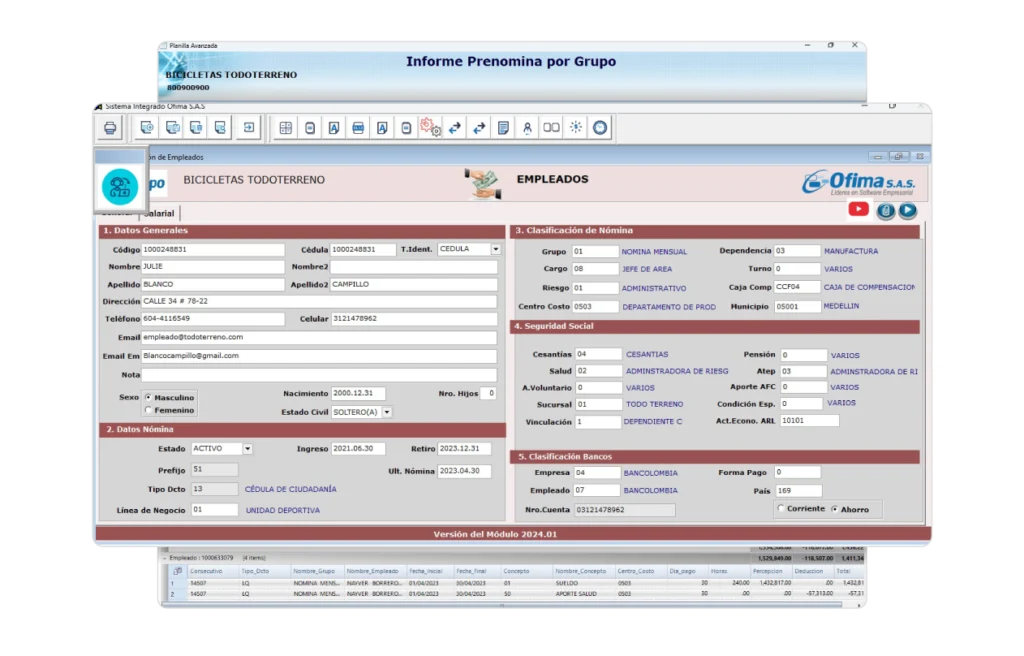Image resolution: width=1024 pixels, height=656 pixels.
Task: Click the Act.Econo. ARL field
Action: [810, 421]
